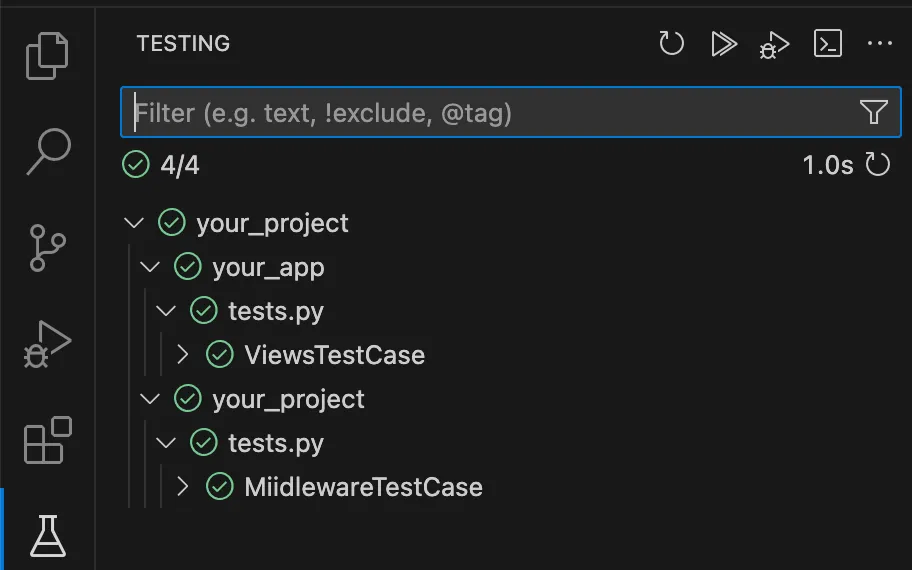Run all tests with double-play icon

click(x=724, y=44)
